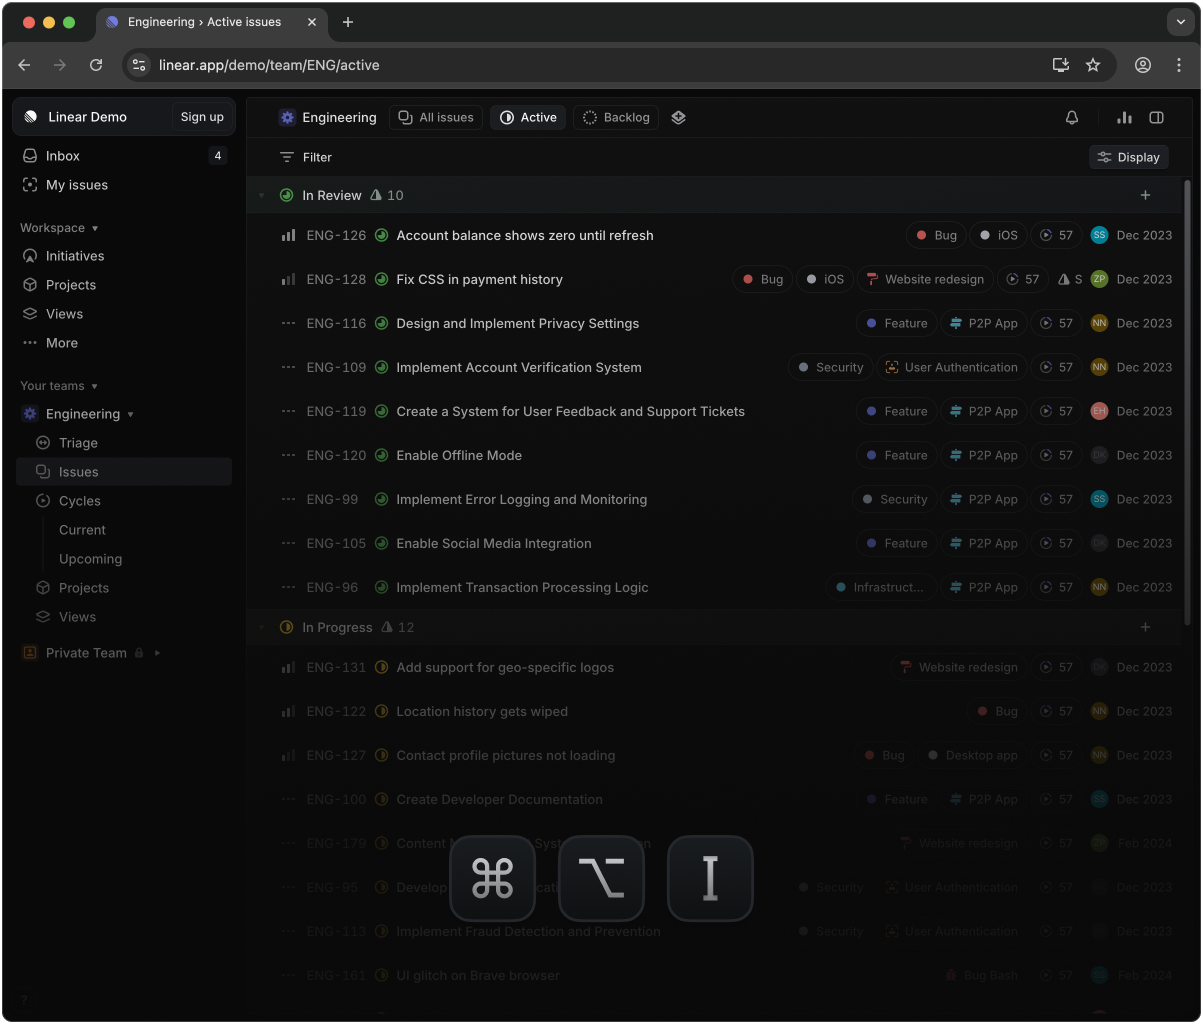Open the notifications bell
The image size is (1203, 1024).
click(x=1071, y=117)
